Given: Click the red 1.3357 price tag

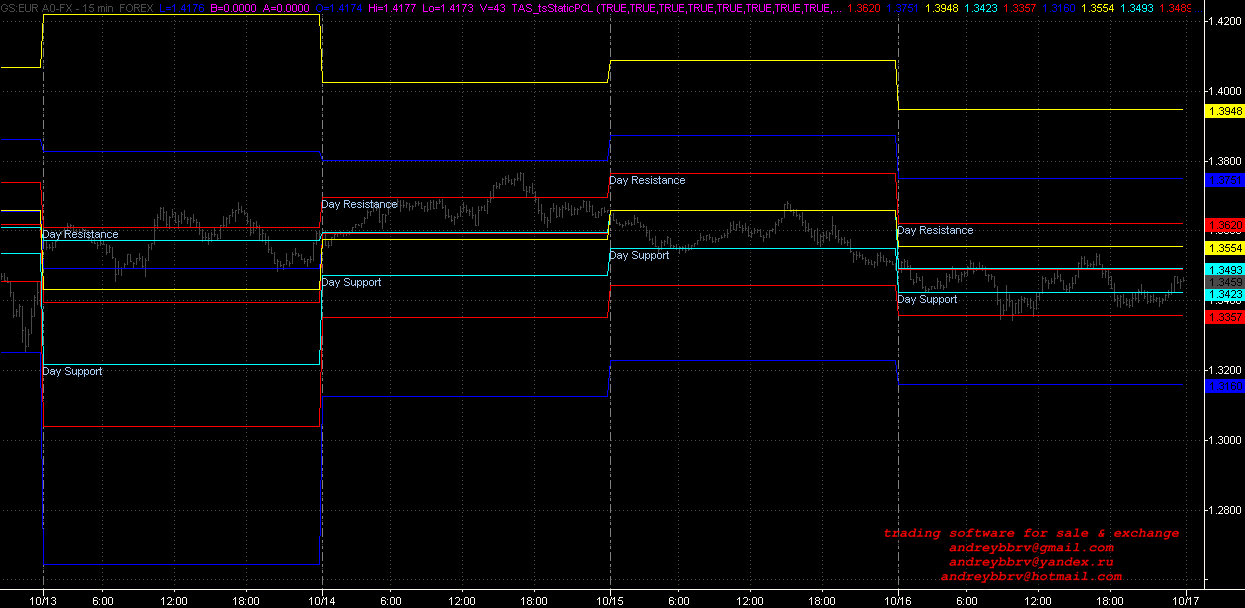Looking at the screenshot, I should pos(1225,317).
